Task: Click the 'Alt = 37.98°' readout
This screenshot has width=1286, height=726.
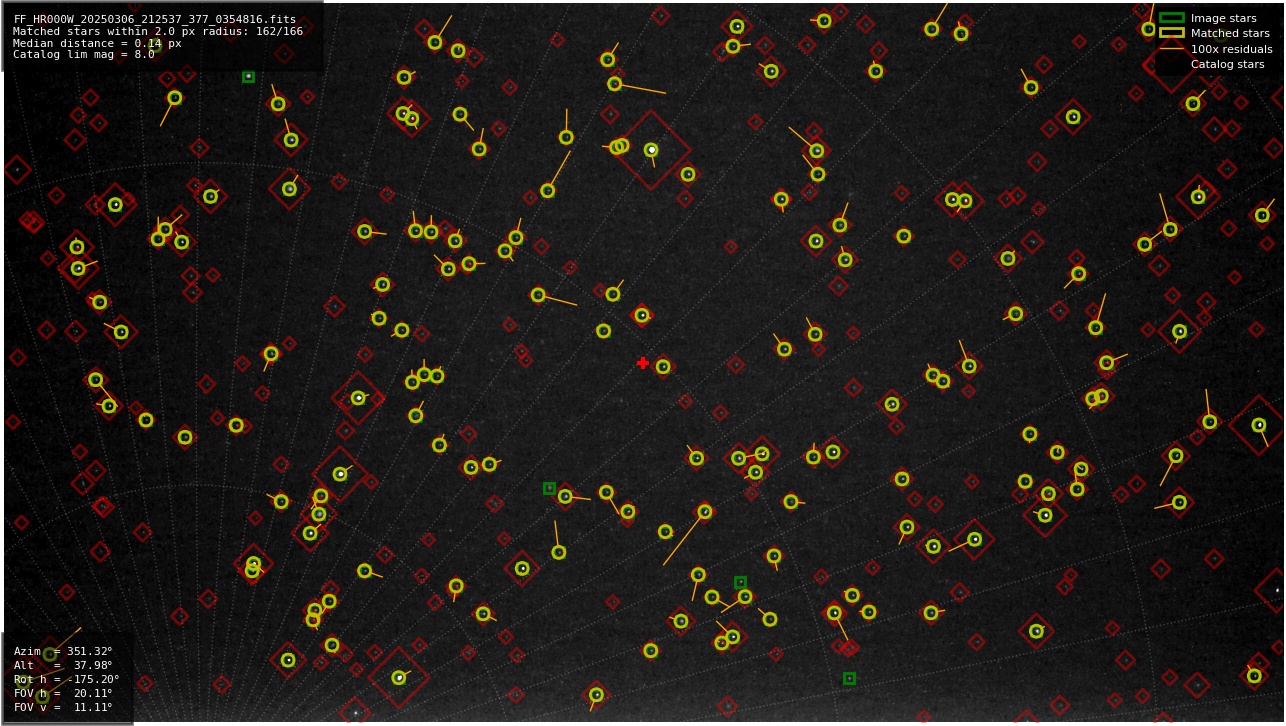Action: click(63, 665)
